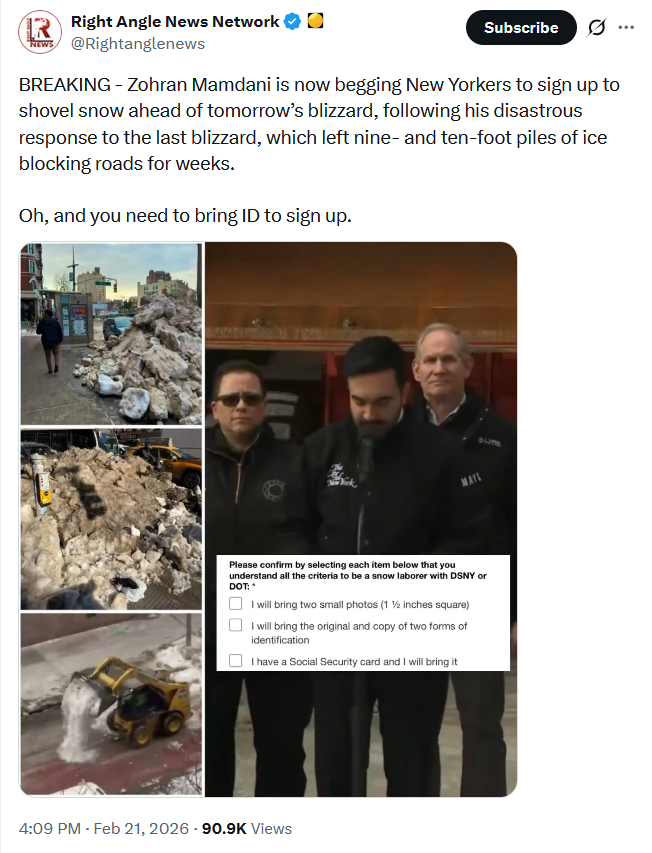Open the three-dot more options menu

(x=626, y=27)
